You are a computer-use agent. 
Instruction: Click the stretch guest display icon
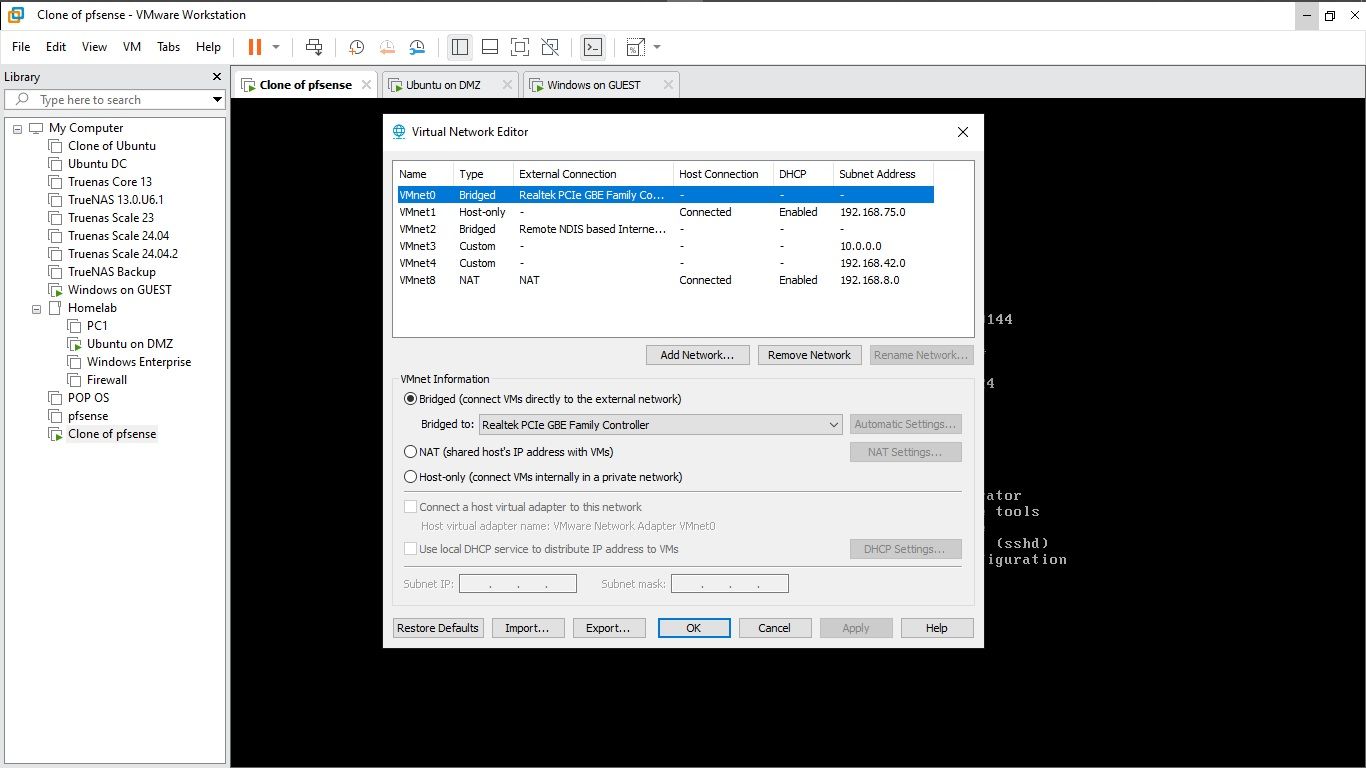635,47
